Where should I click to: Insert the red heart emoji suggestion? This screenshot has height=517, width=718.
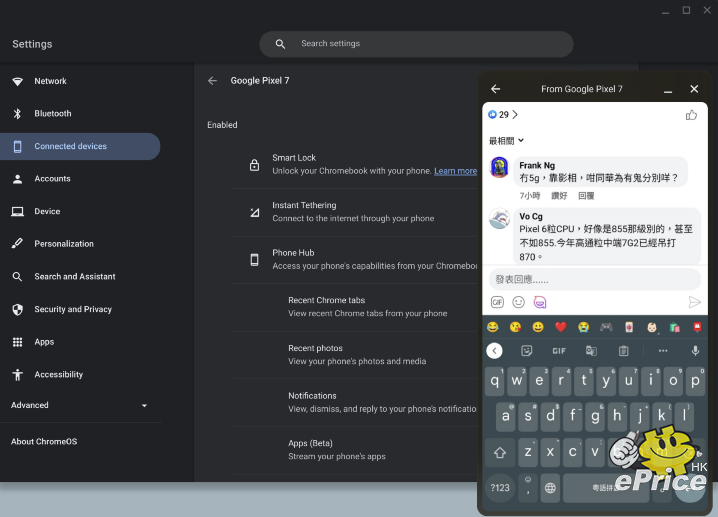[560, 327]
